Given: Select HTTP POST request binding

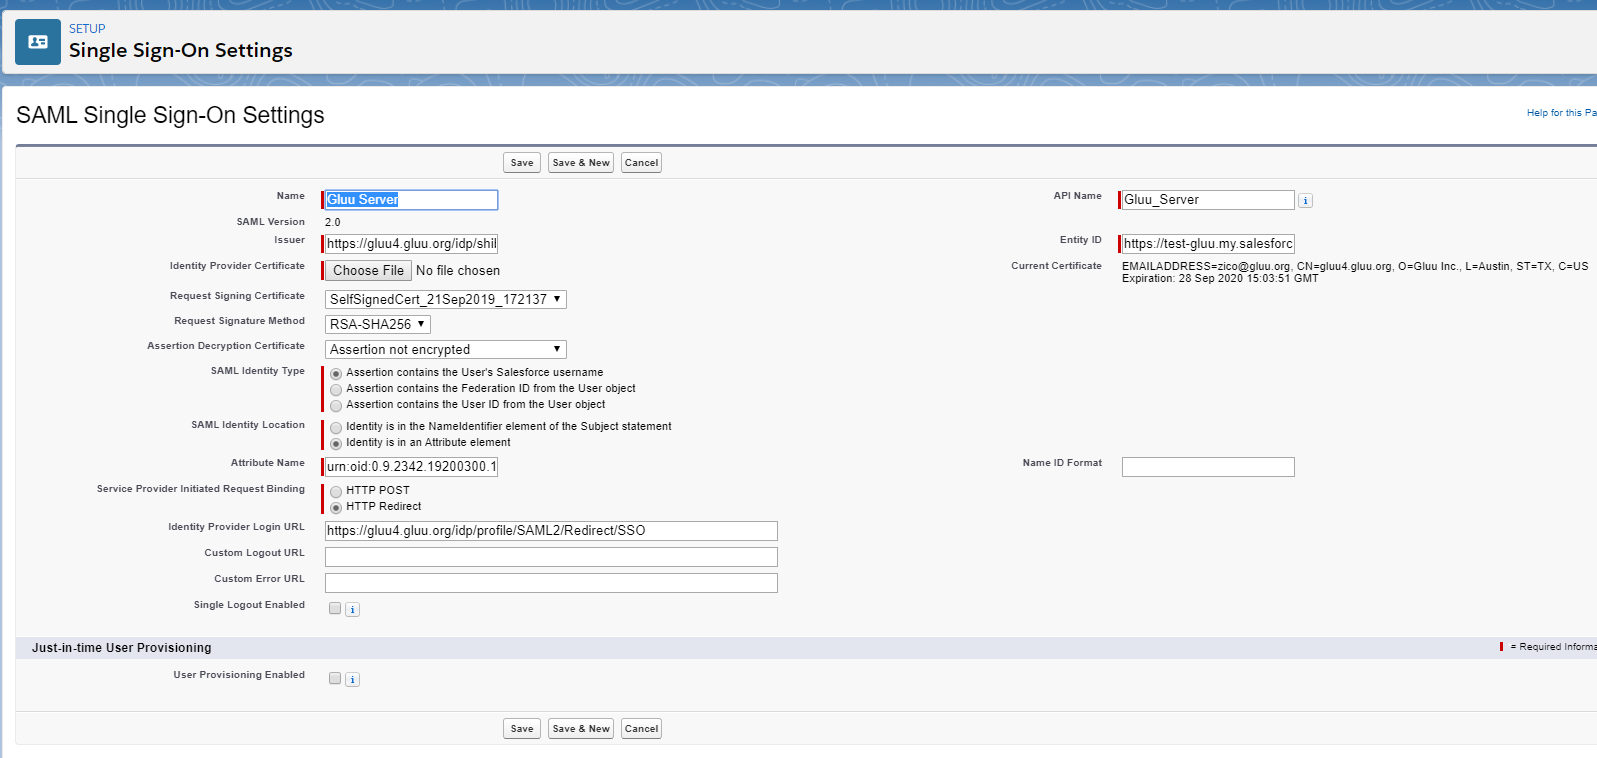Looking at the screenshot, I should coord(336,491).
